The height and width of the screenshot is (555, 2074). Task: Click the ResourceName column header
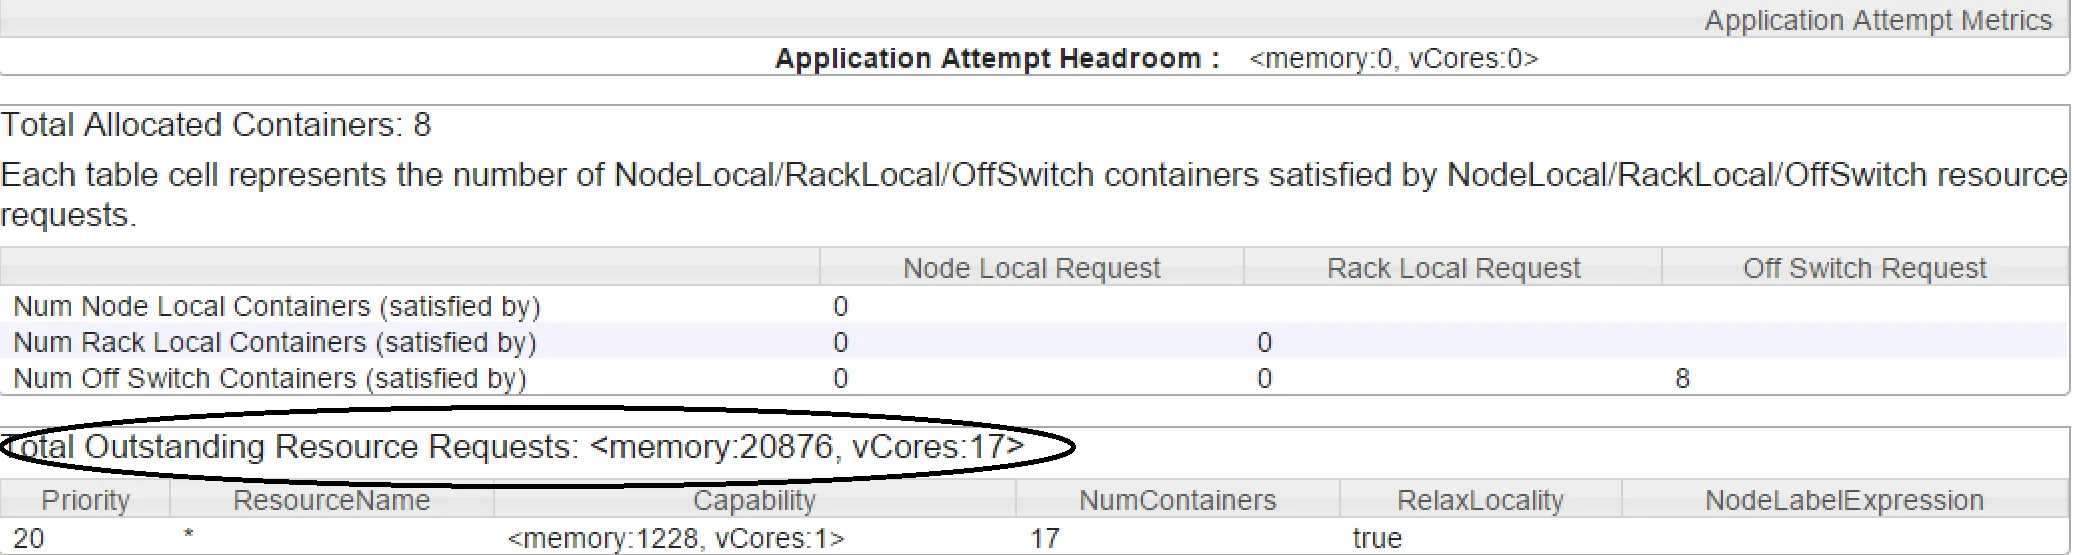pos(331,500)
